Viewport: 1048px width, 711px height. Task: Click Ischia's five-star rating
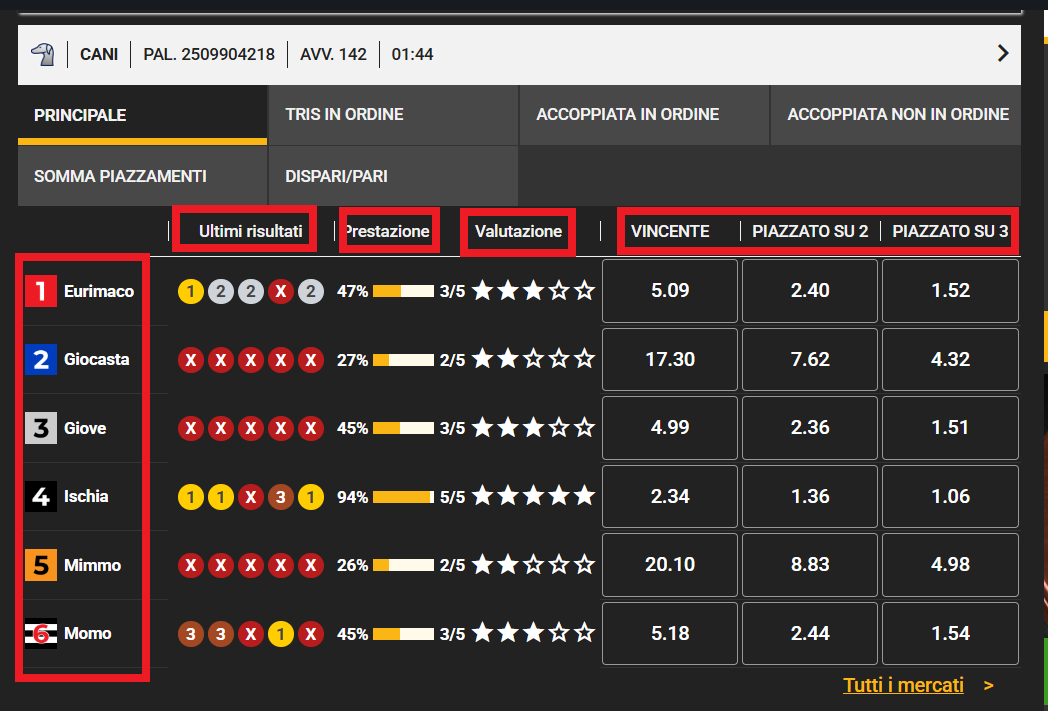click(533, 496)
